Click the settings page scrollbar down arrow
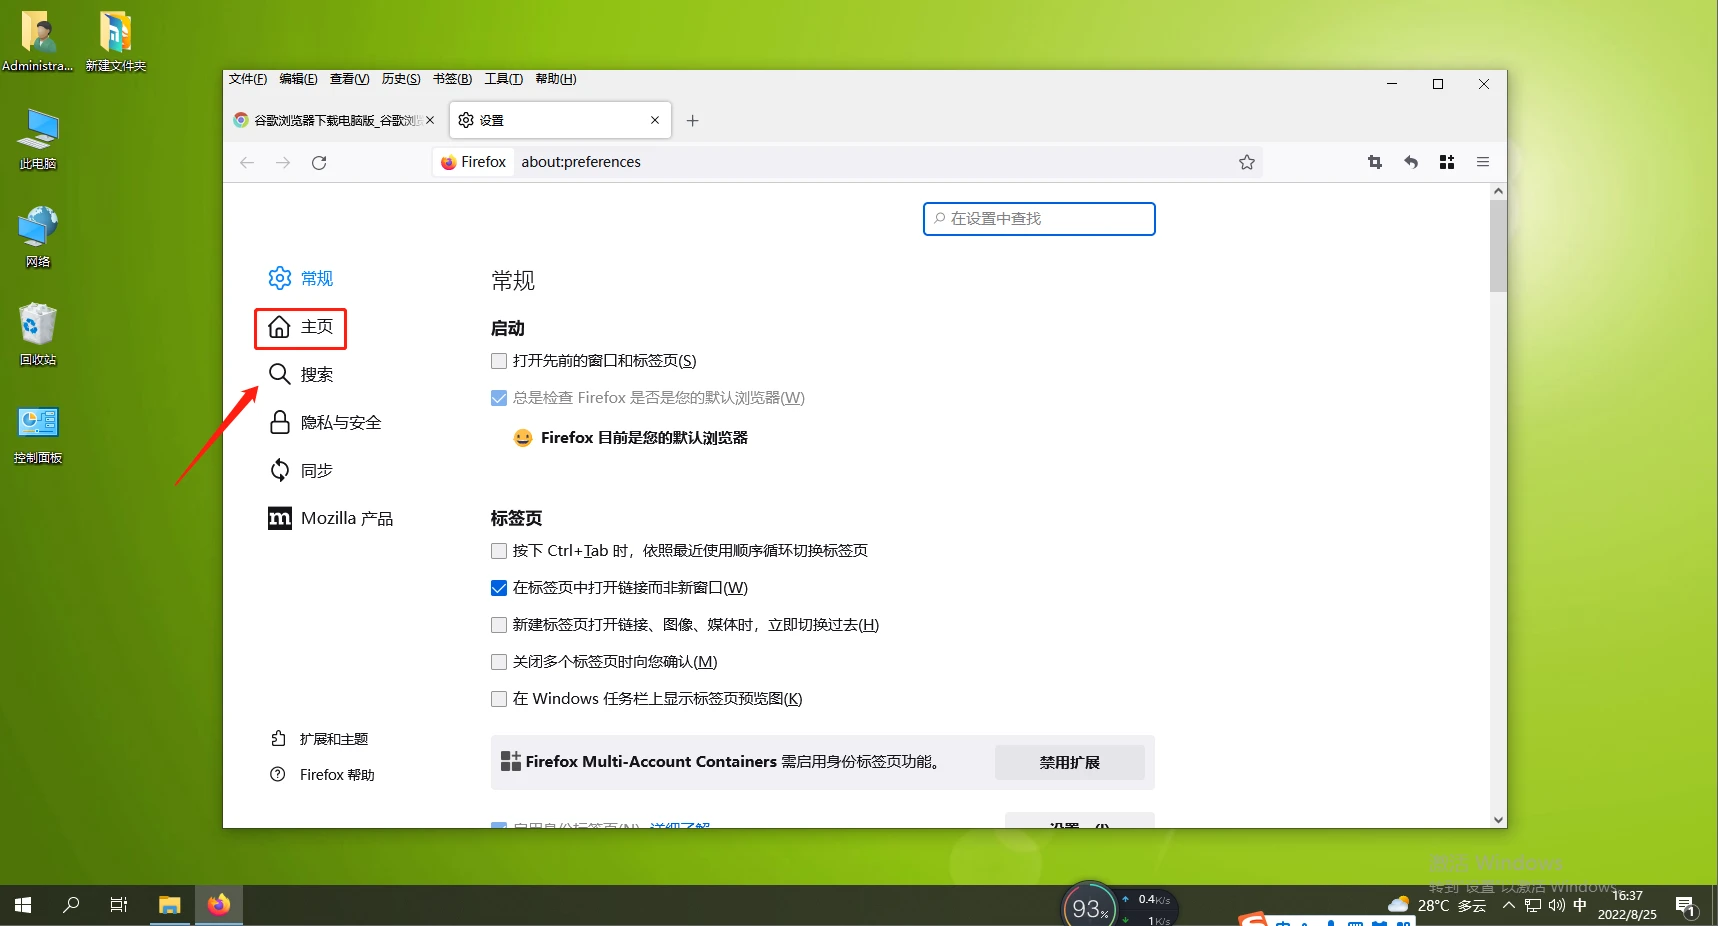 pyautogui.click(x=1498, y=819)
